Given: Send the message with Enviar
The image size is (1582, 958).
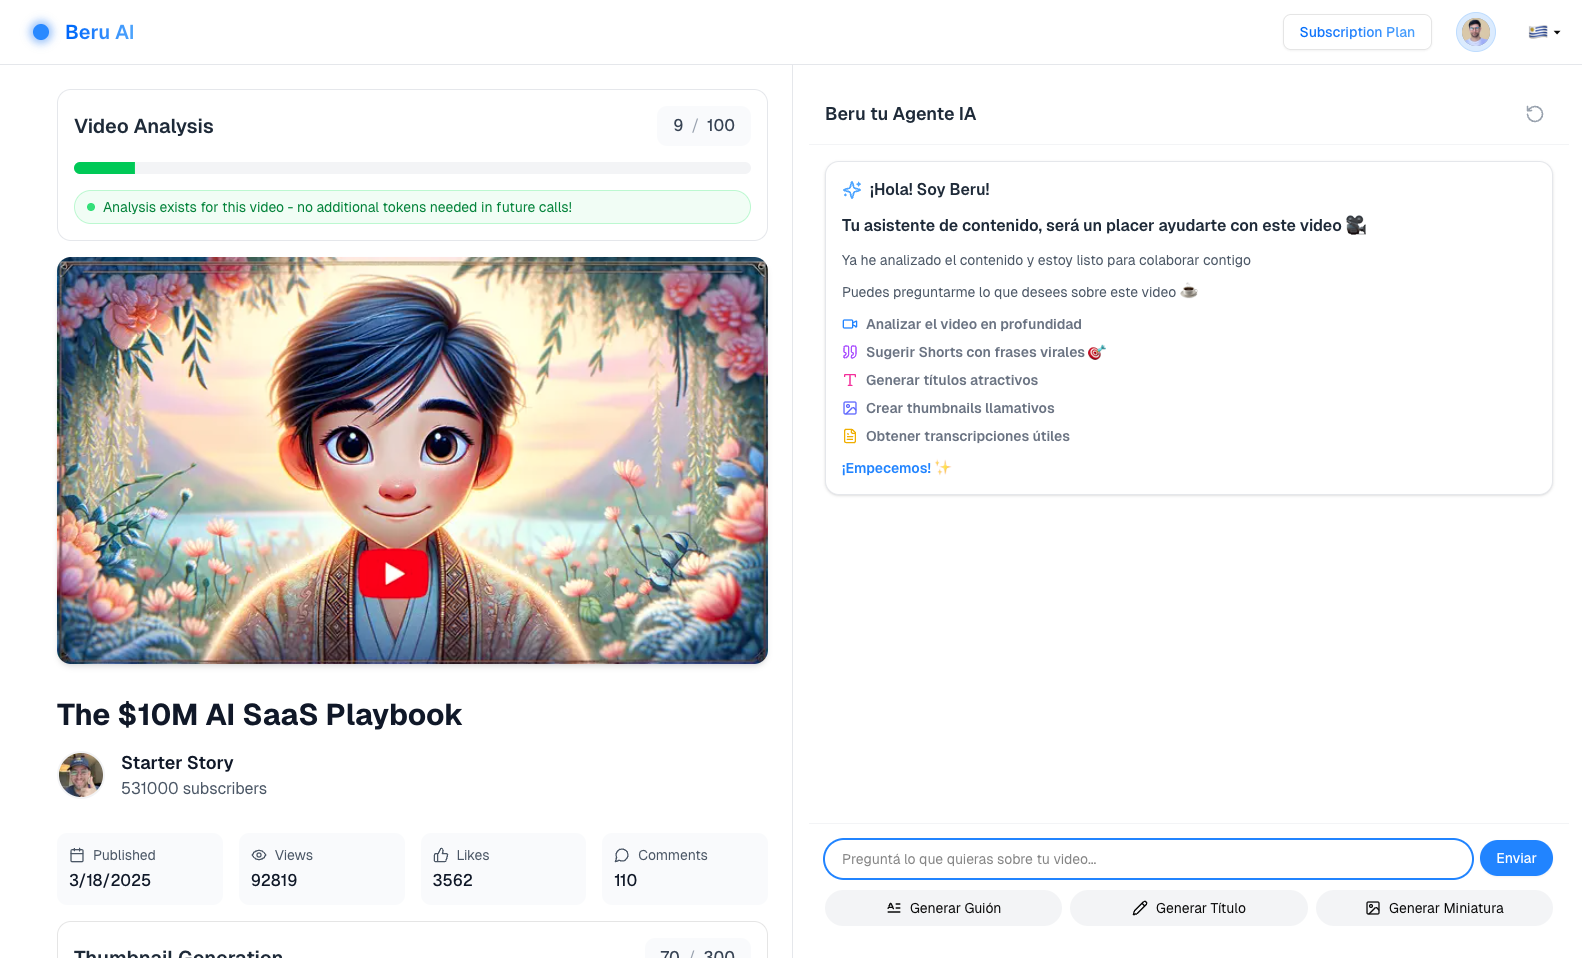Looking at the screenshot, I should [1516, 858].
